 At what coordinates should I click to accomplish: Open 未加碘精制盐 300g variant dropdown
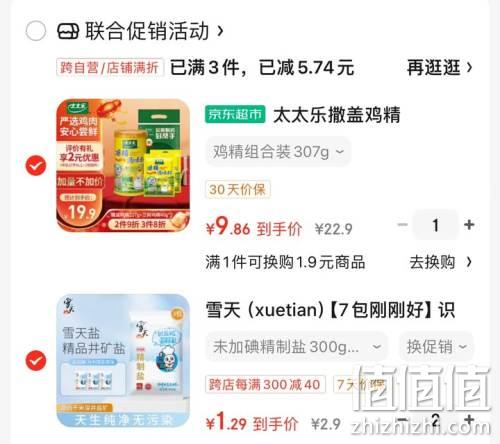click(x=297, y=347)
